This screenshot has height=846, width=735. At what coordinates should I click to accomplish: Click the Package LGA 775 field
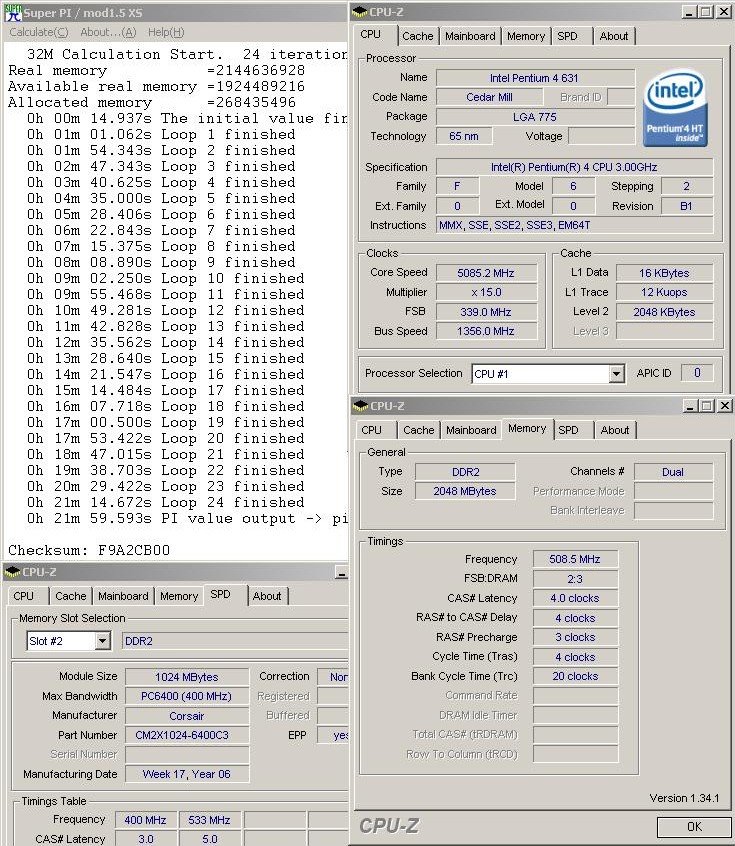534,117
